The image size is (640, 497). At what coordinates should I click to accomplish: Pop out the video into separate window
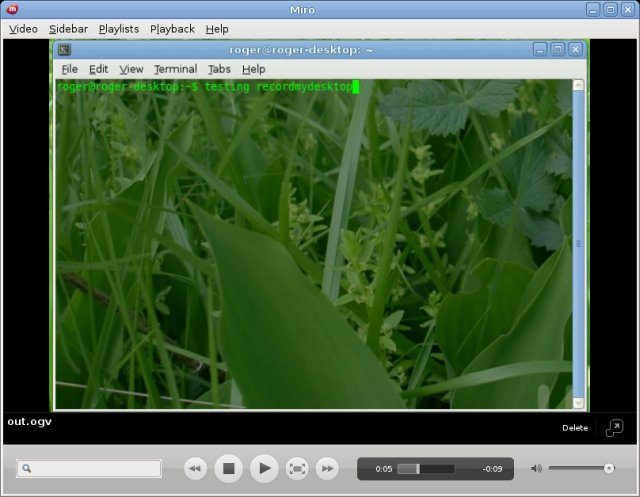(614, 428)
